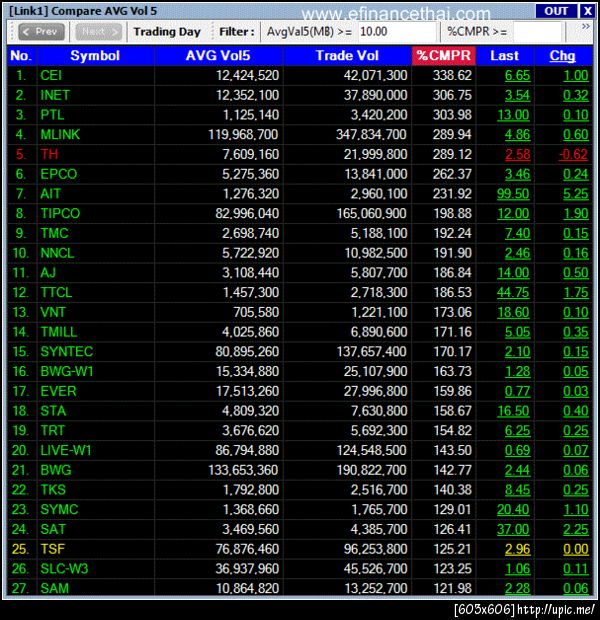Click the OUT button in title bar

[x=556, y=11]
